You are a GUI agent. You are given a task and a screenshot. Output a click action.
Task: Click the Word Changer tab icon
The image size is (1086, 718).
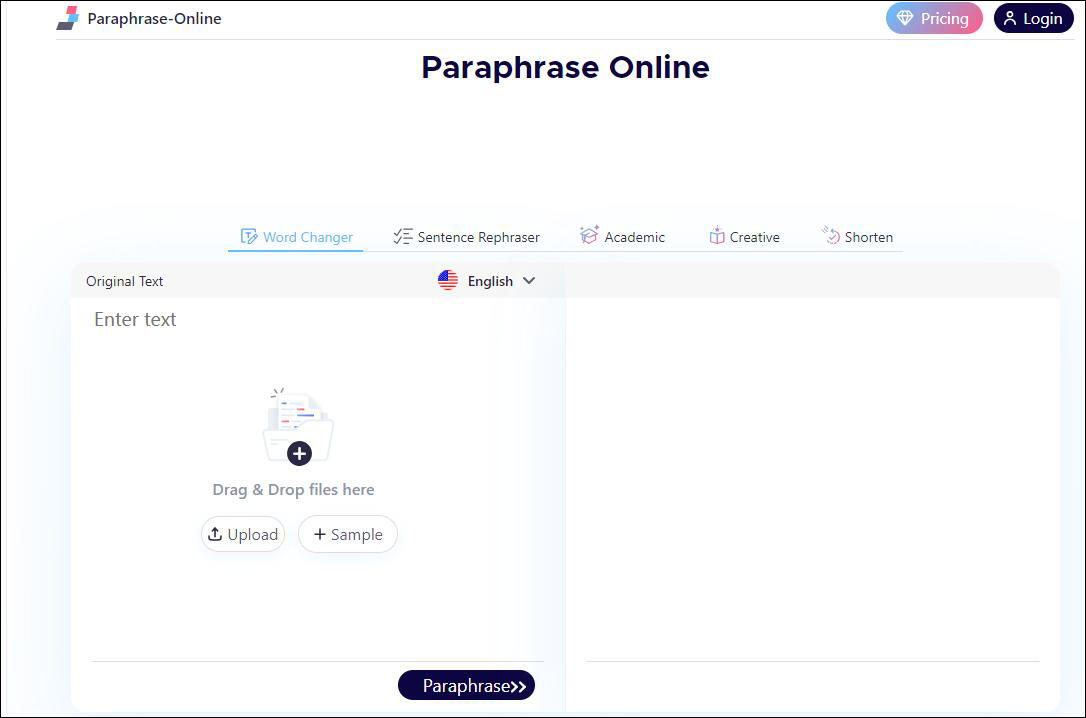249,237
